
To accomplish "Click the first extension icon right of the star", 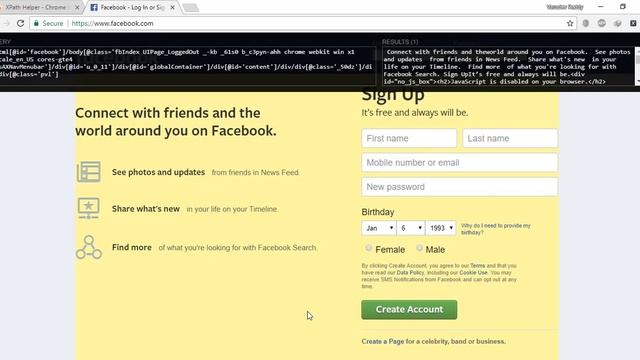I will (586, 23).
